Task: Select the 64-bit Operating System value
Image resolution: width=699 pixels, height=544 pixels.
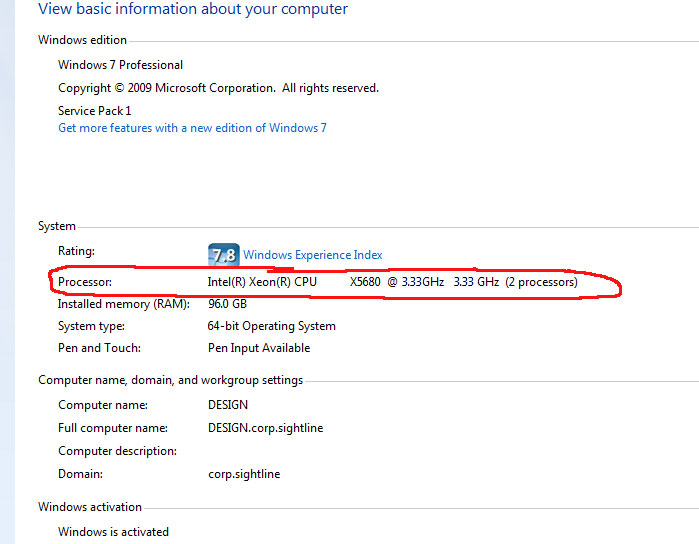Action: click(271, 326)
